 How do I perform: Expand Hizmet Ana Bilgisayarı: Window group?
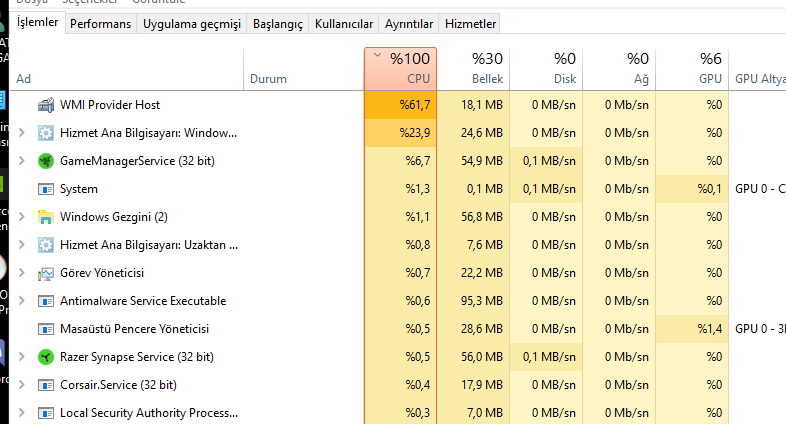pos(22,133)
